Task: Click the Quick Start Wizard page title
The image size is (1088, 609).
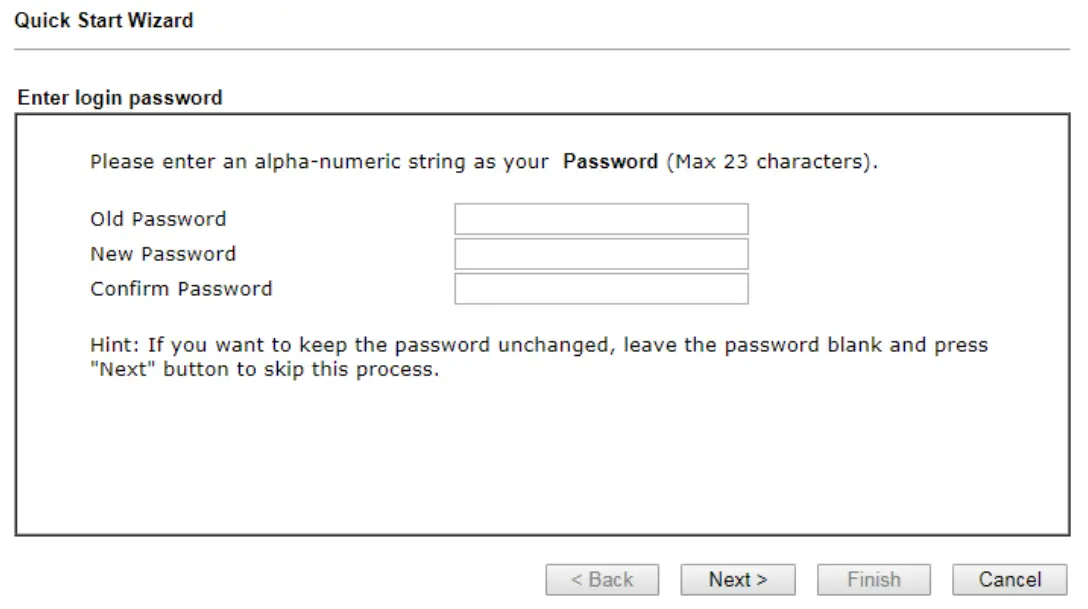Action: click(104, 20)
